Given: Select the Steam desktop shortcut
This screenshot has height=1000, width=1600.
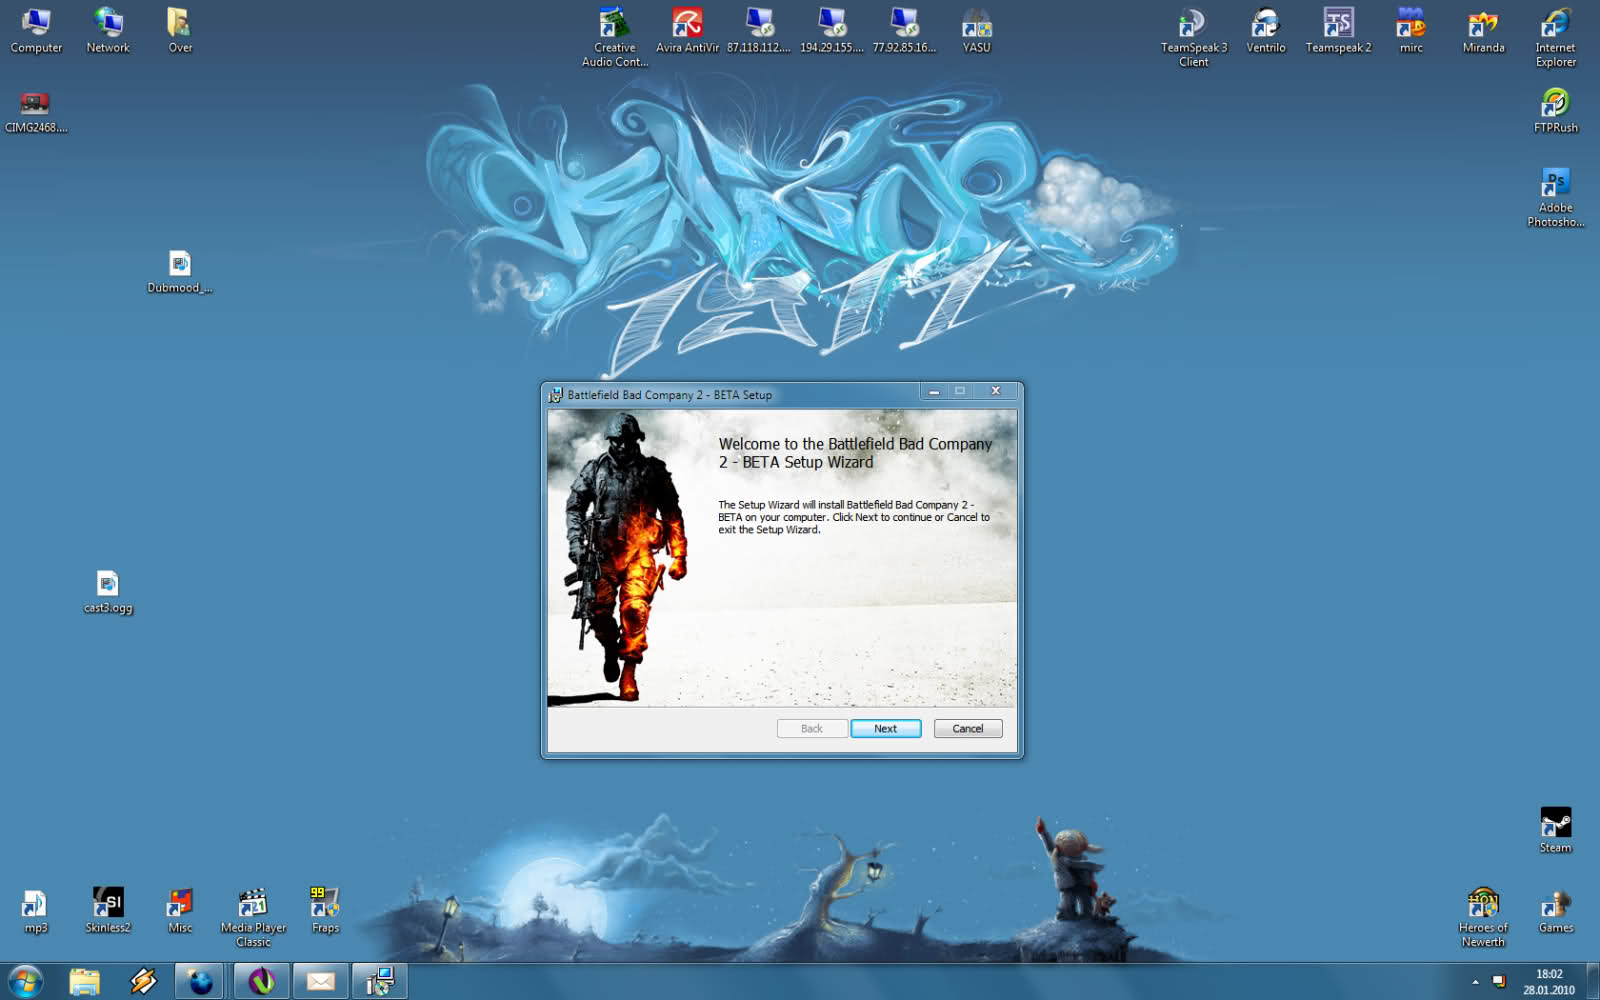Looking at the screenshot, I should point(1555,831).
